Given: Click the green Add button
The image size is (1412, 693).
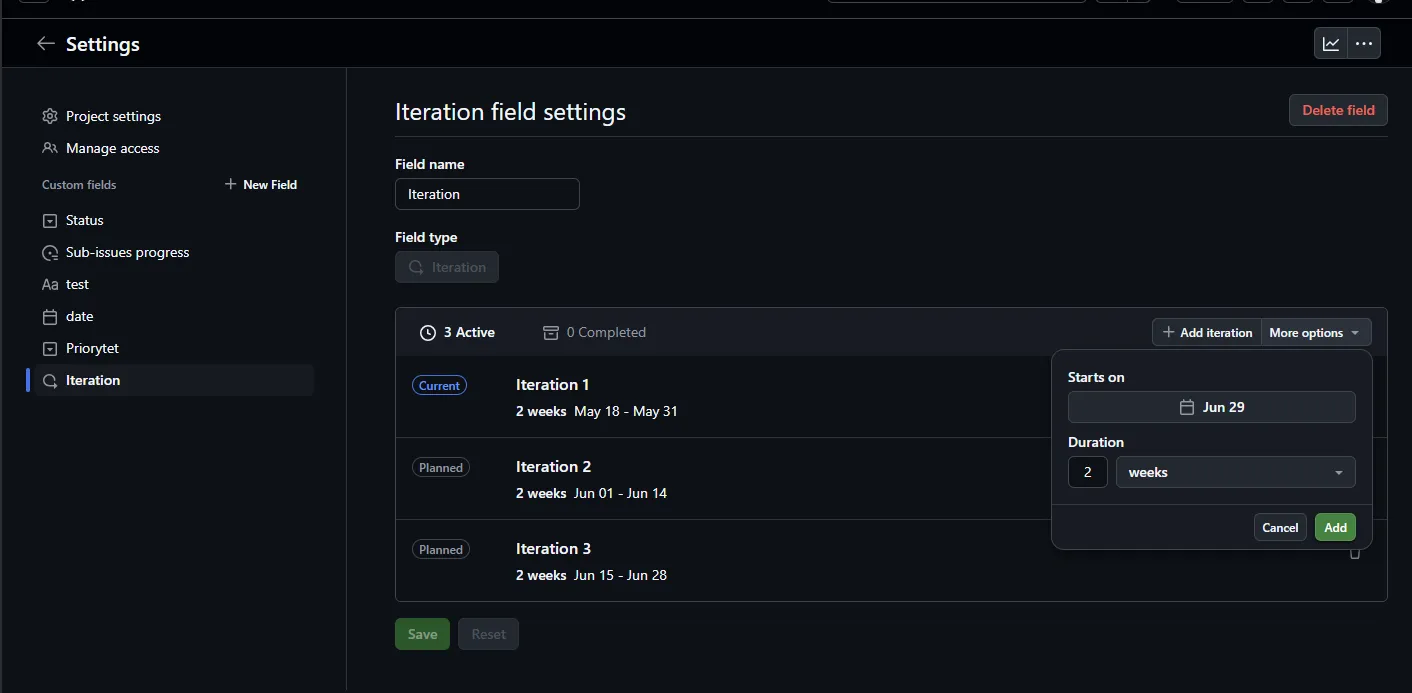Looking at the screenshot, I should click(x=1335, y=527).
